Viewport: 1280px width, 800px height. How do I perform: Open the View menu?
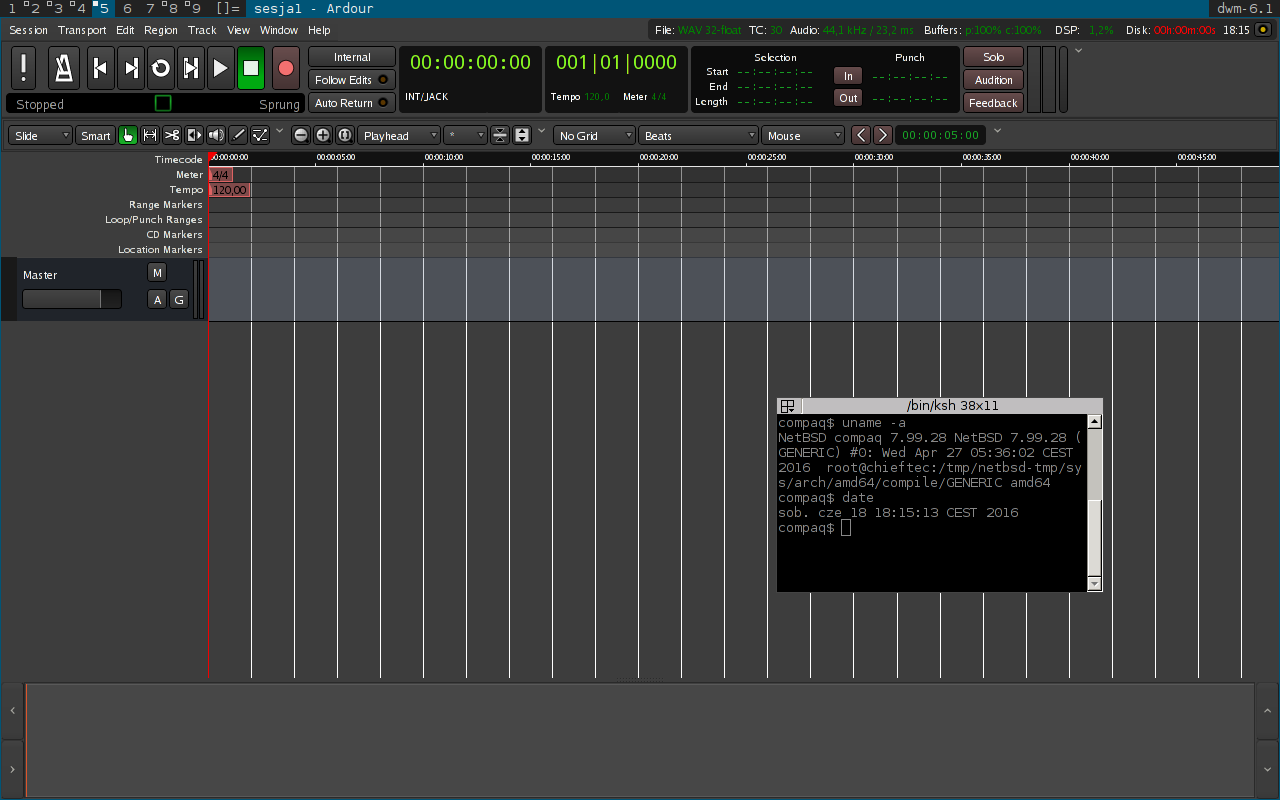click(x=238, y=30)
